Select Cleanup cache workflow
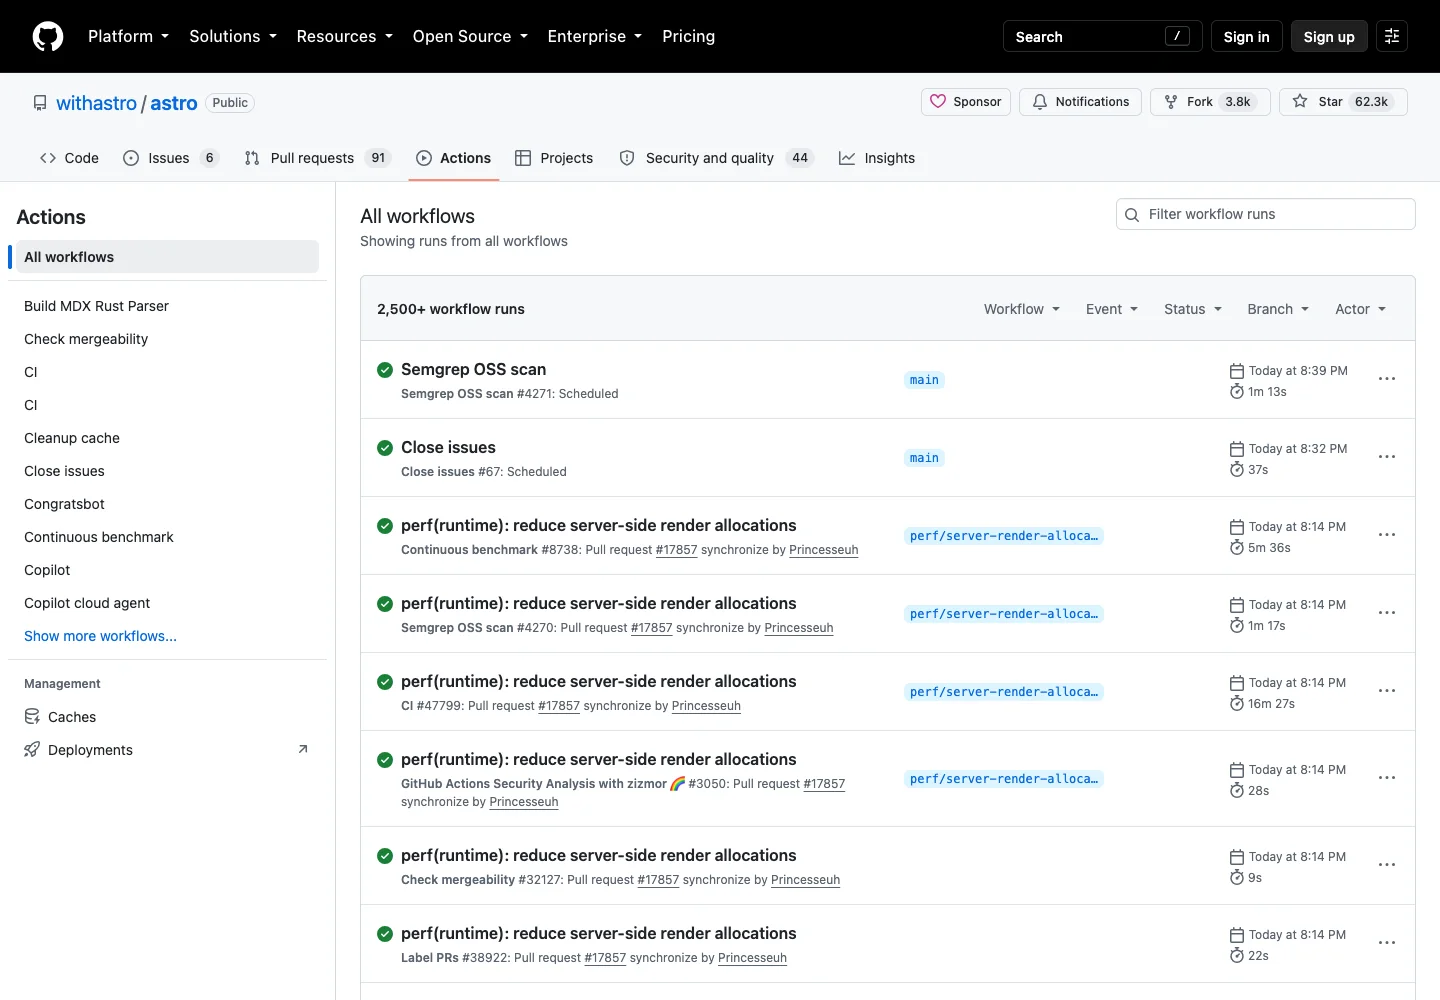This screenshot has width=1440, height=1000. tap(167, 438)
